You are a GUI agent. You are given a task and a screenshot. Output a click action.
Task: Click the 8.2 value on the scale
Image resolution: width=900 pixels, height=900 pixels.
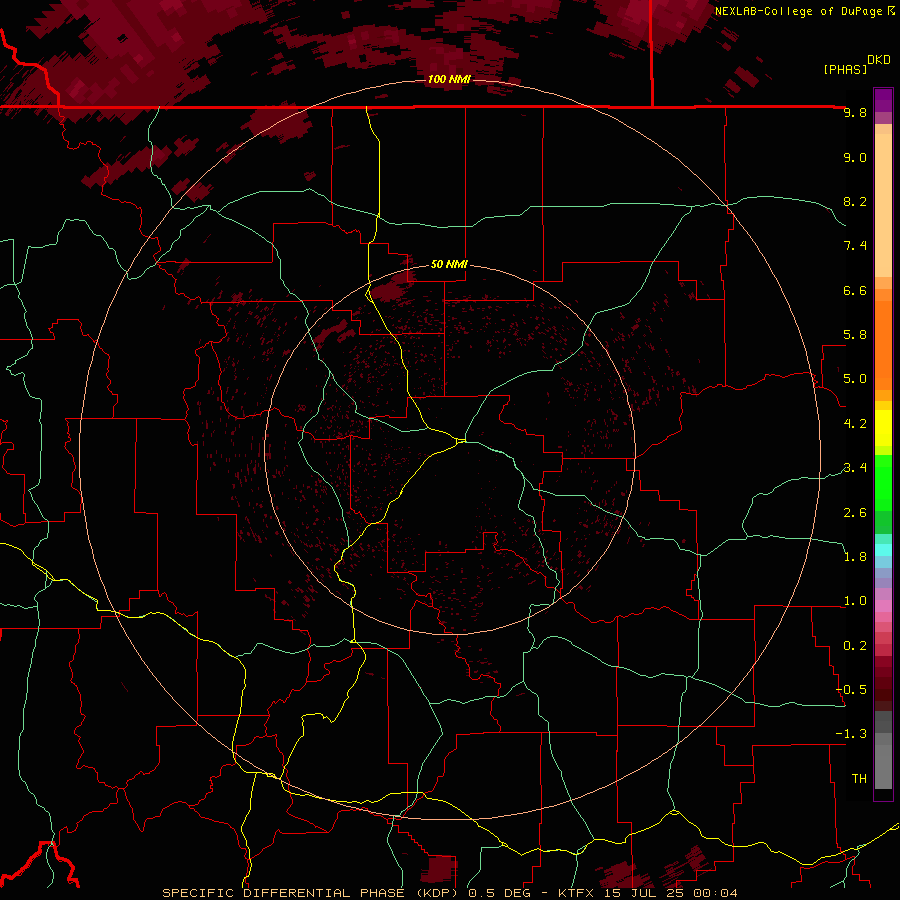pyautogui.click(x=855, y=201)
